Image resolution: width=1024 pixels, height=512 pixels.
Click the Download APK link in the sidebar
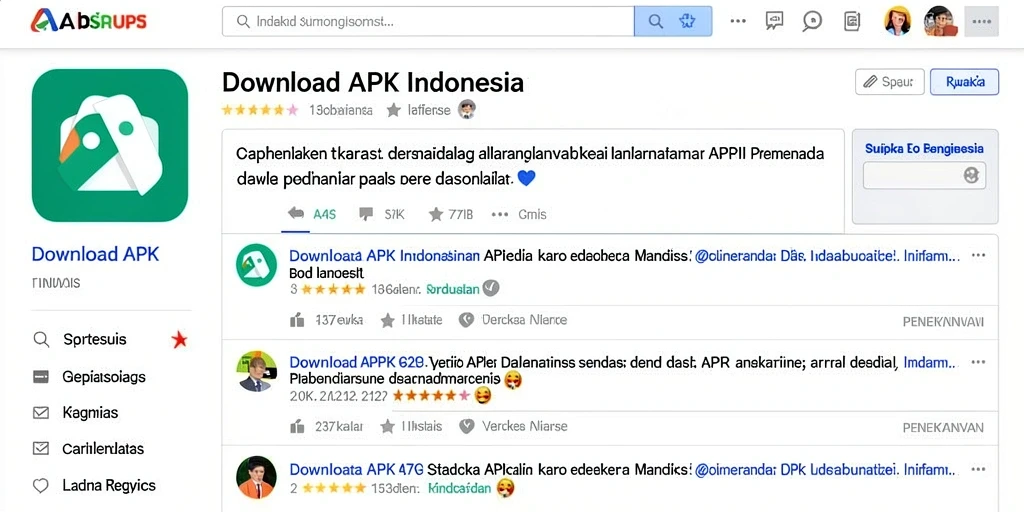pyautogui.click(x=95, y=254)
